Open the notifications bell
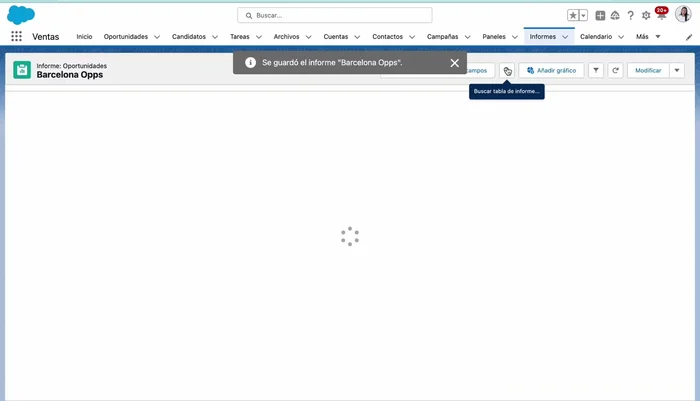 pos(660,16)
